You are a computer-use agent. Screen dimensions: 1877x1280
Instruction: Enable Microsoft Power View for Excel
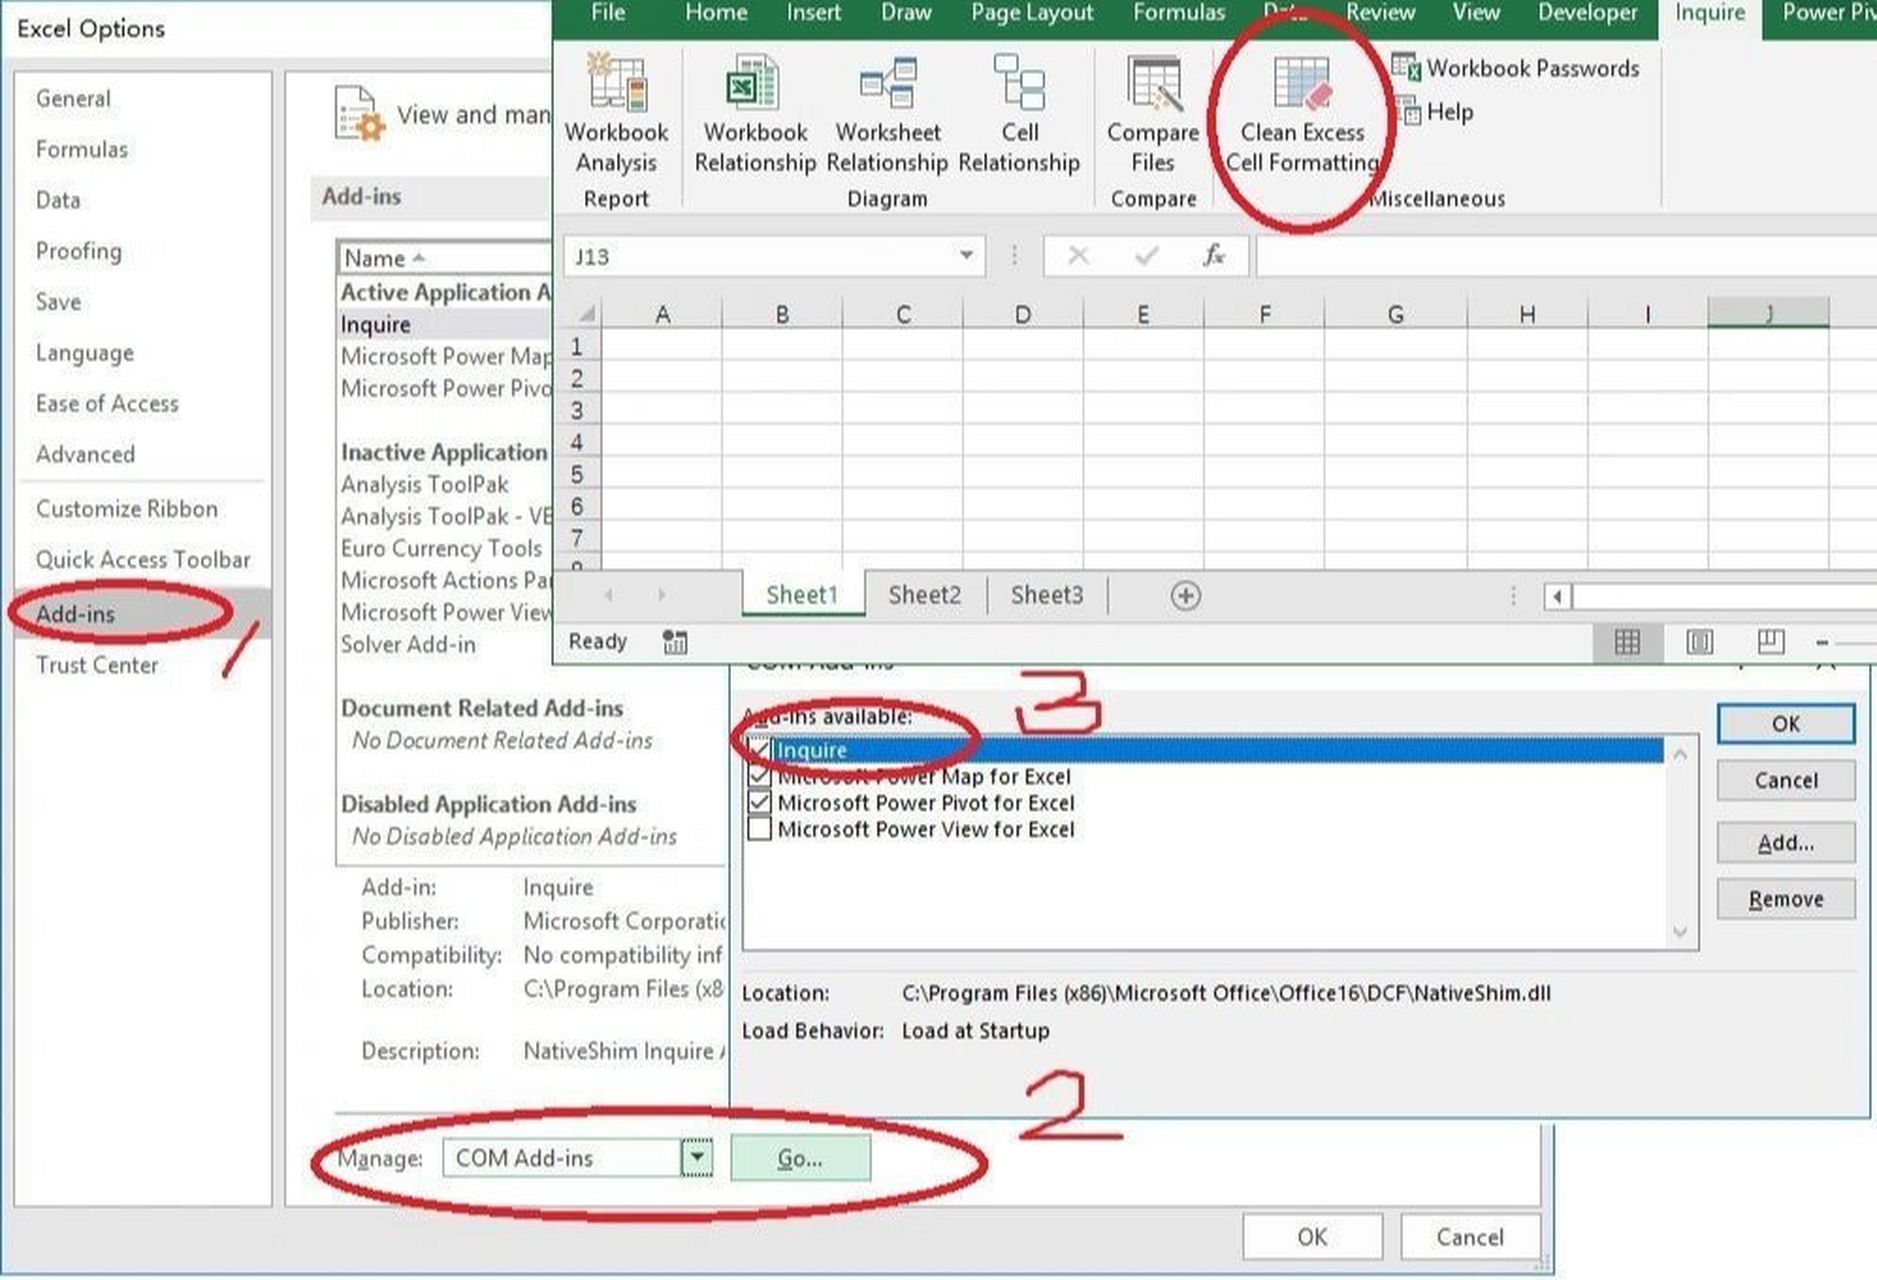759,829
